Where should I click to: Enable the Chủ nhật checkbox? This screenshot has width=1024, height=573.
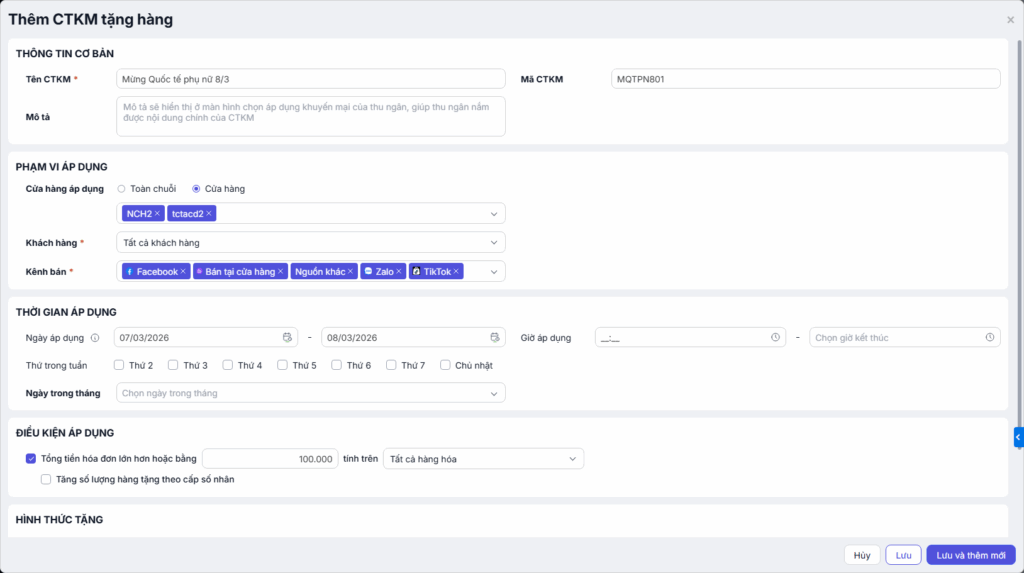tap(446, 365)
